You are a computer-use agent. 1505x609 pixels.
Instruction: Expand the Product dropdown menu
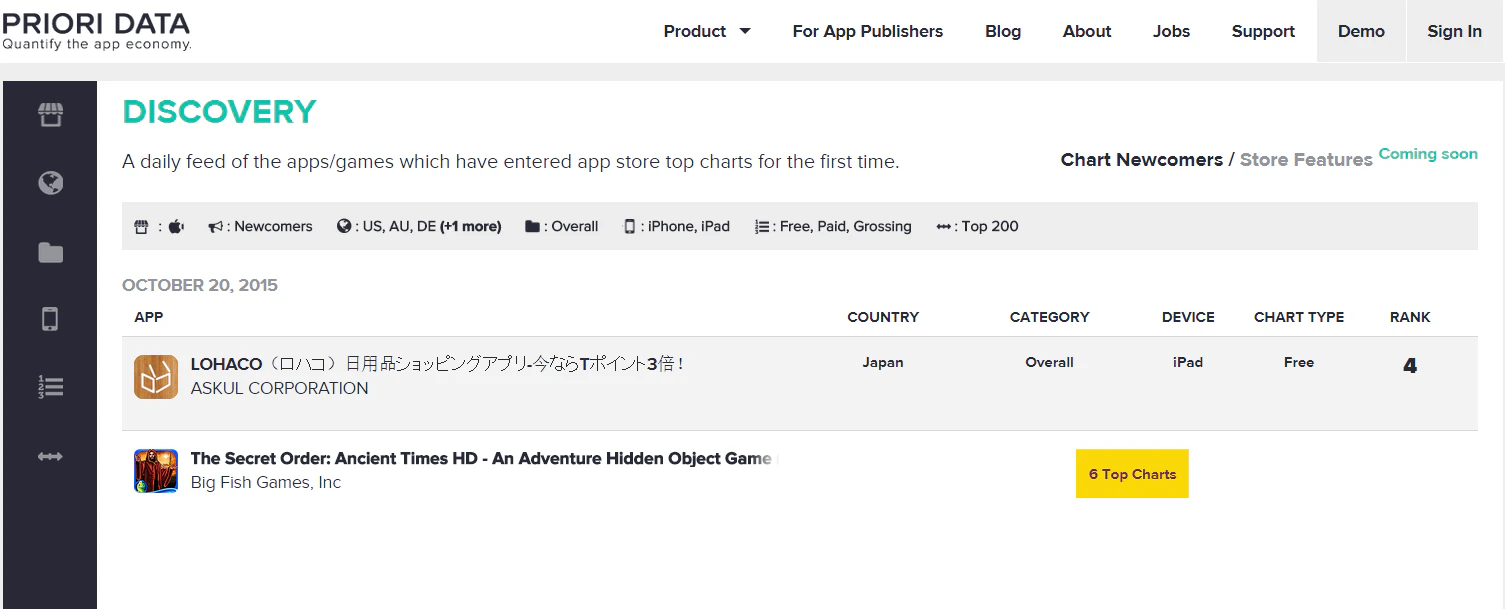[x=707, y=31]
